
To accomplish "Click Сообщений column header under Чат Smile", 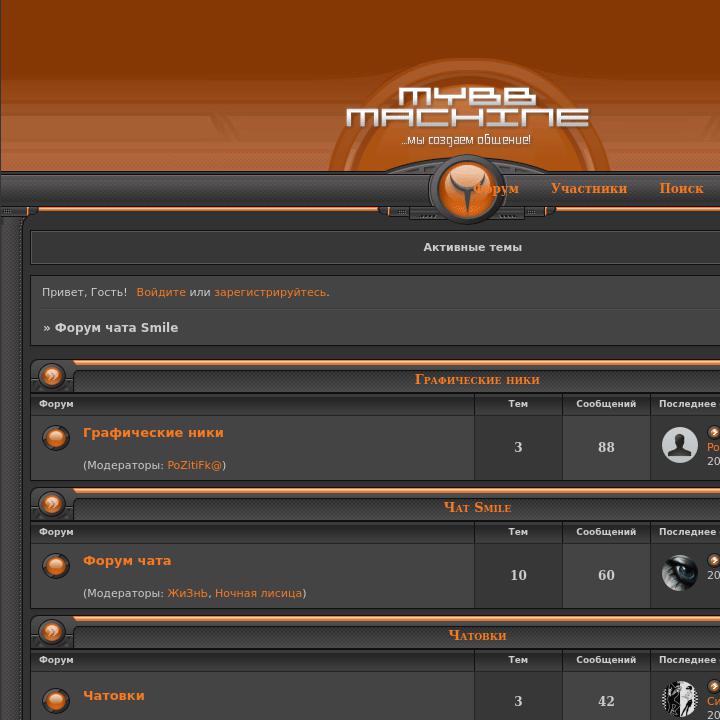I will [606, 532].
